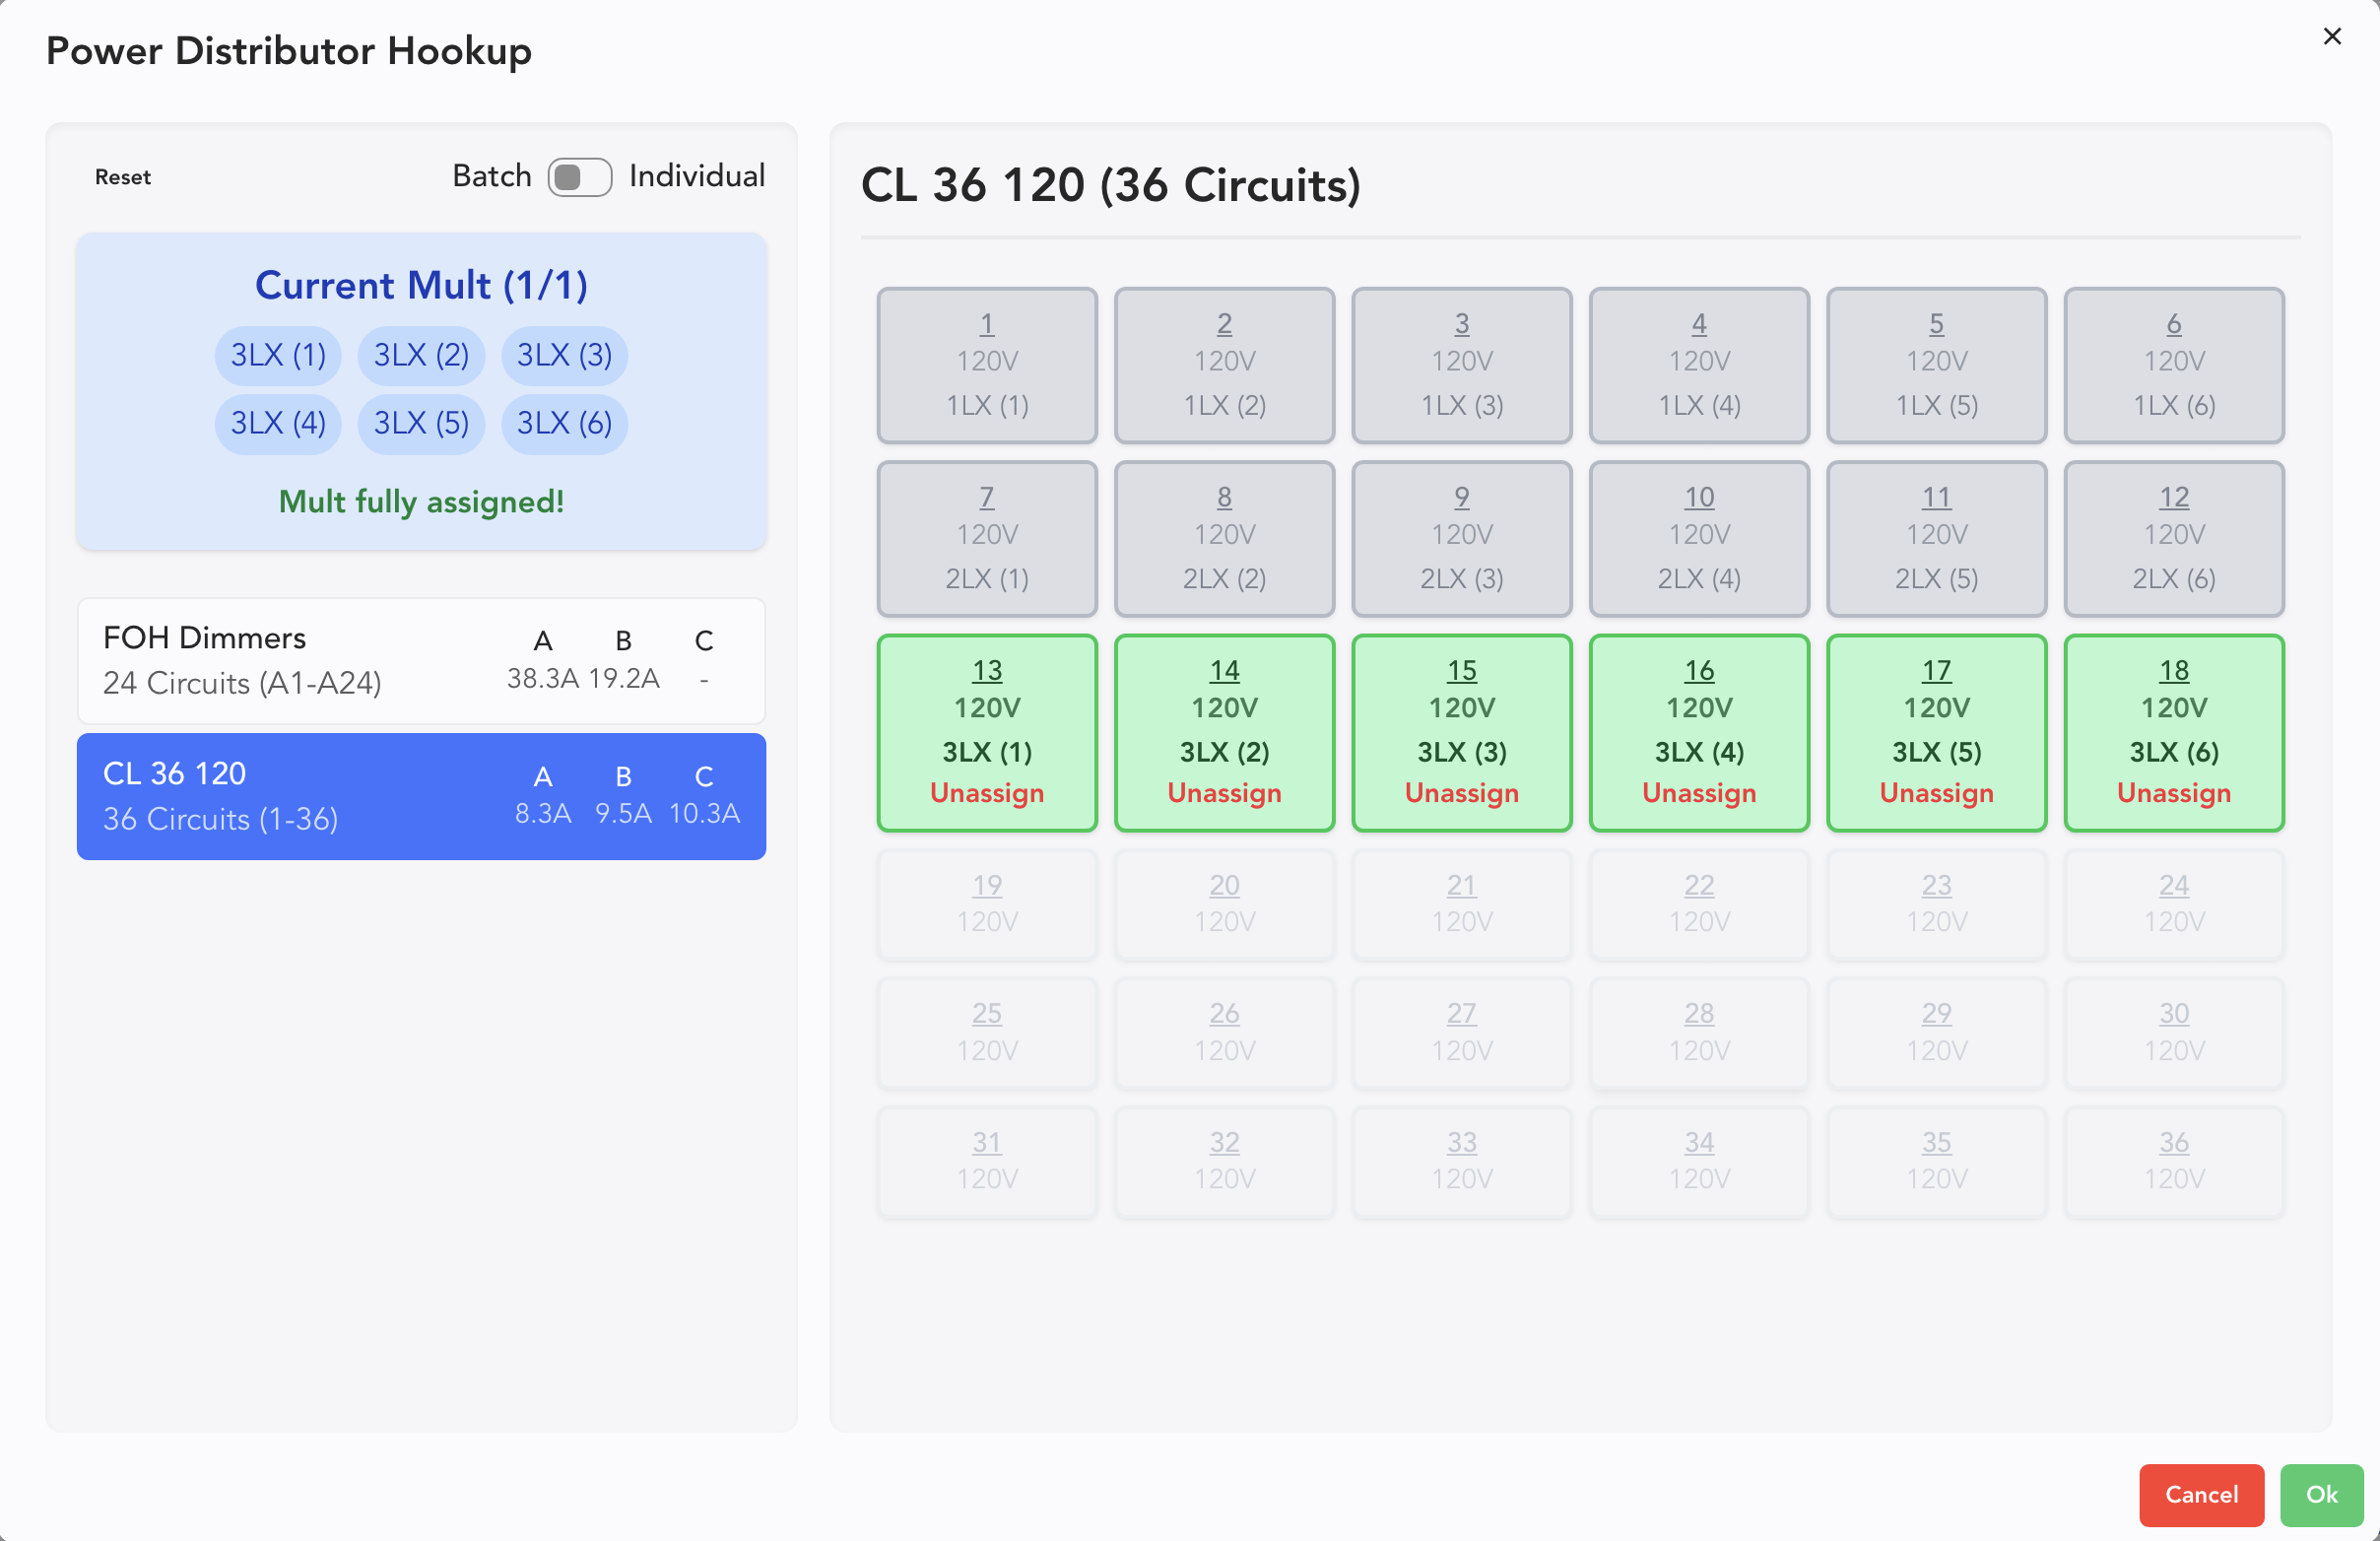Image resolution: width=2380 pixels, height=1541 pixels.
Task: Select the FOH Dimmers distributor
Action: [x=421, y=660]
